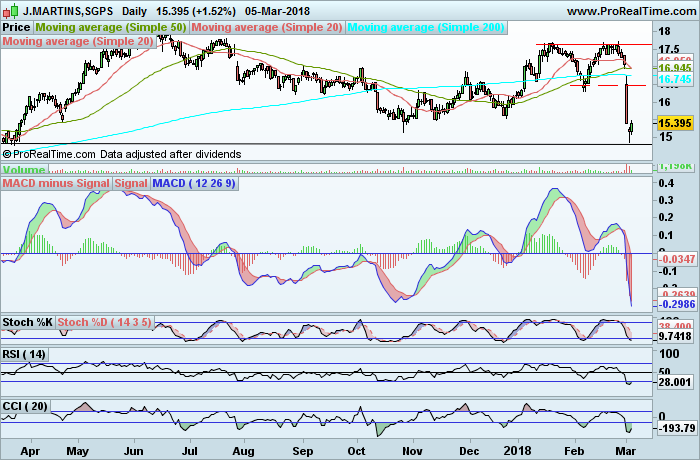Click the 100 level on the RSI axis
700x460 pixels.
pos(669,354)
